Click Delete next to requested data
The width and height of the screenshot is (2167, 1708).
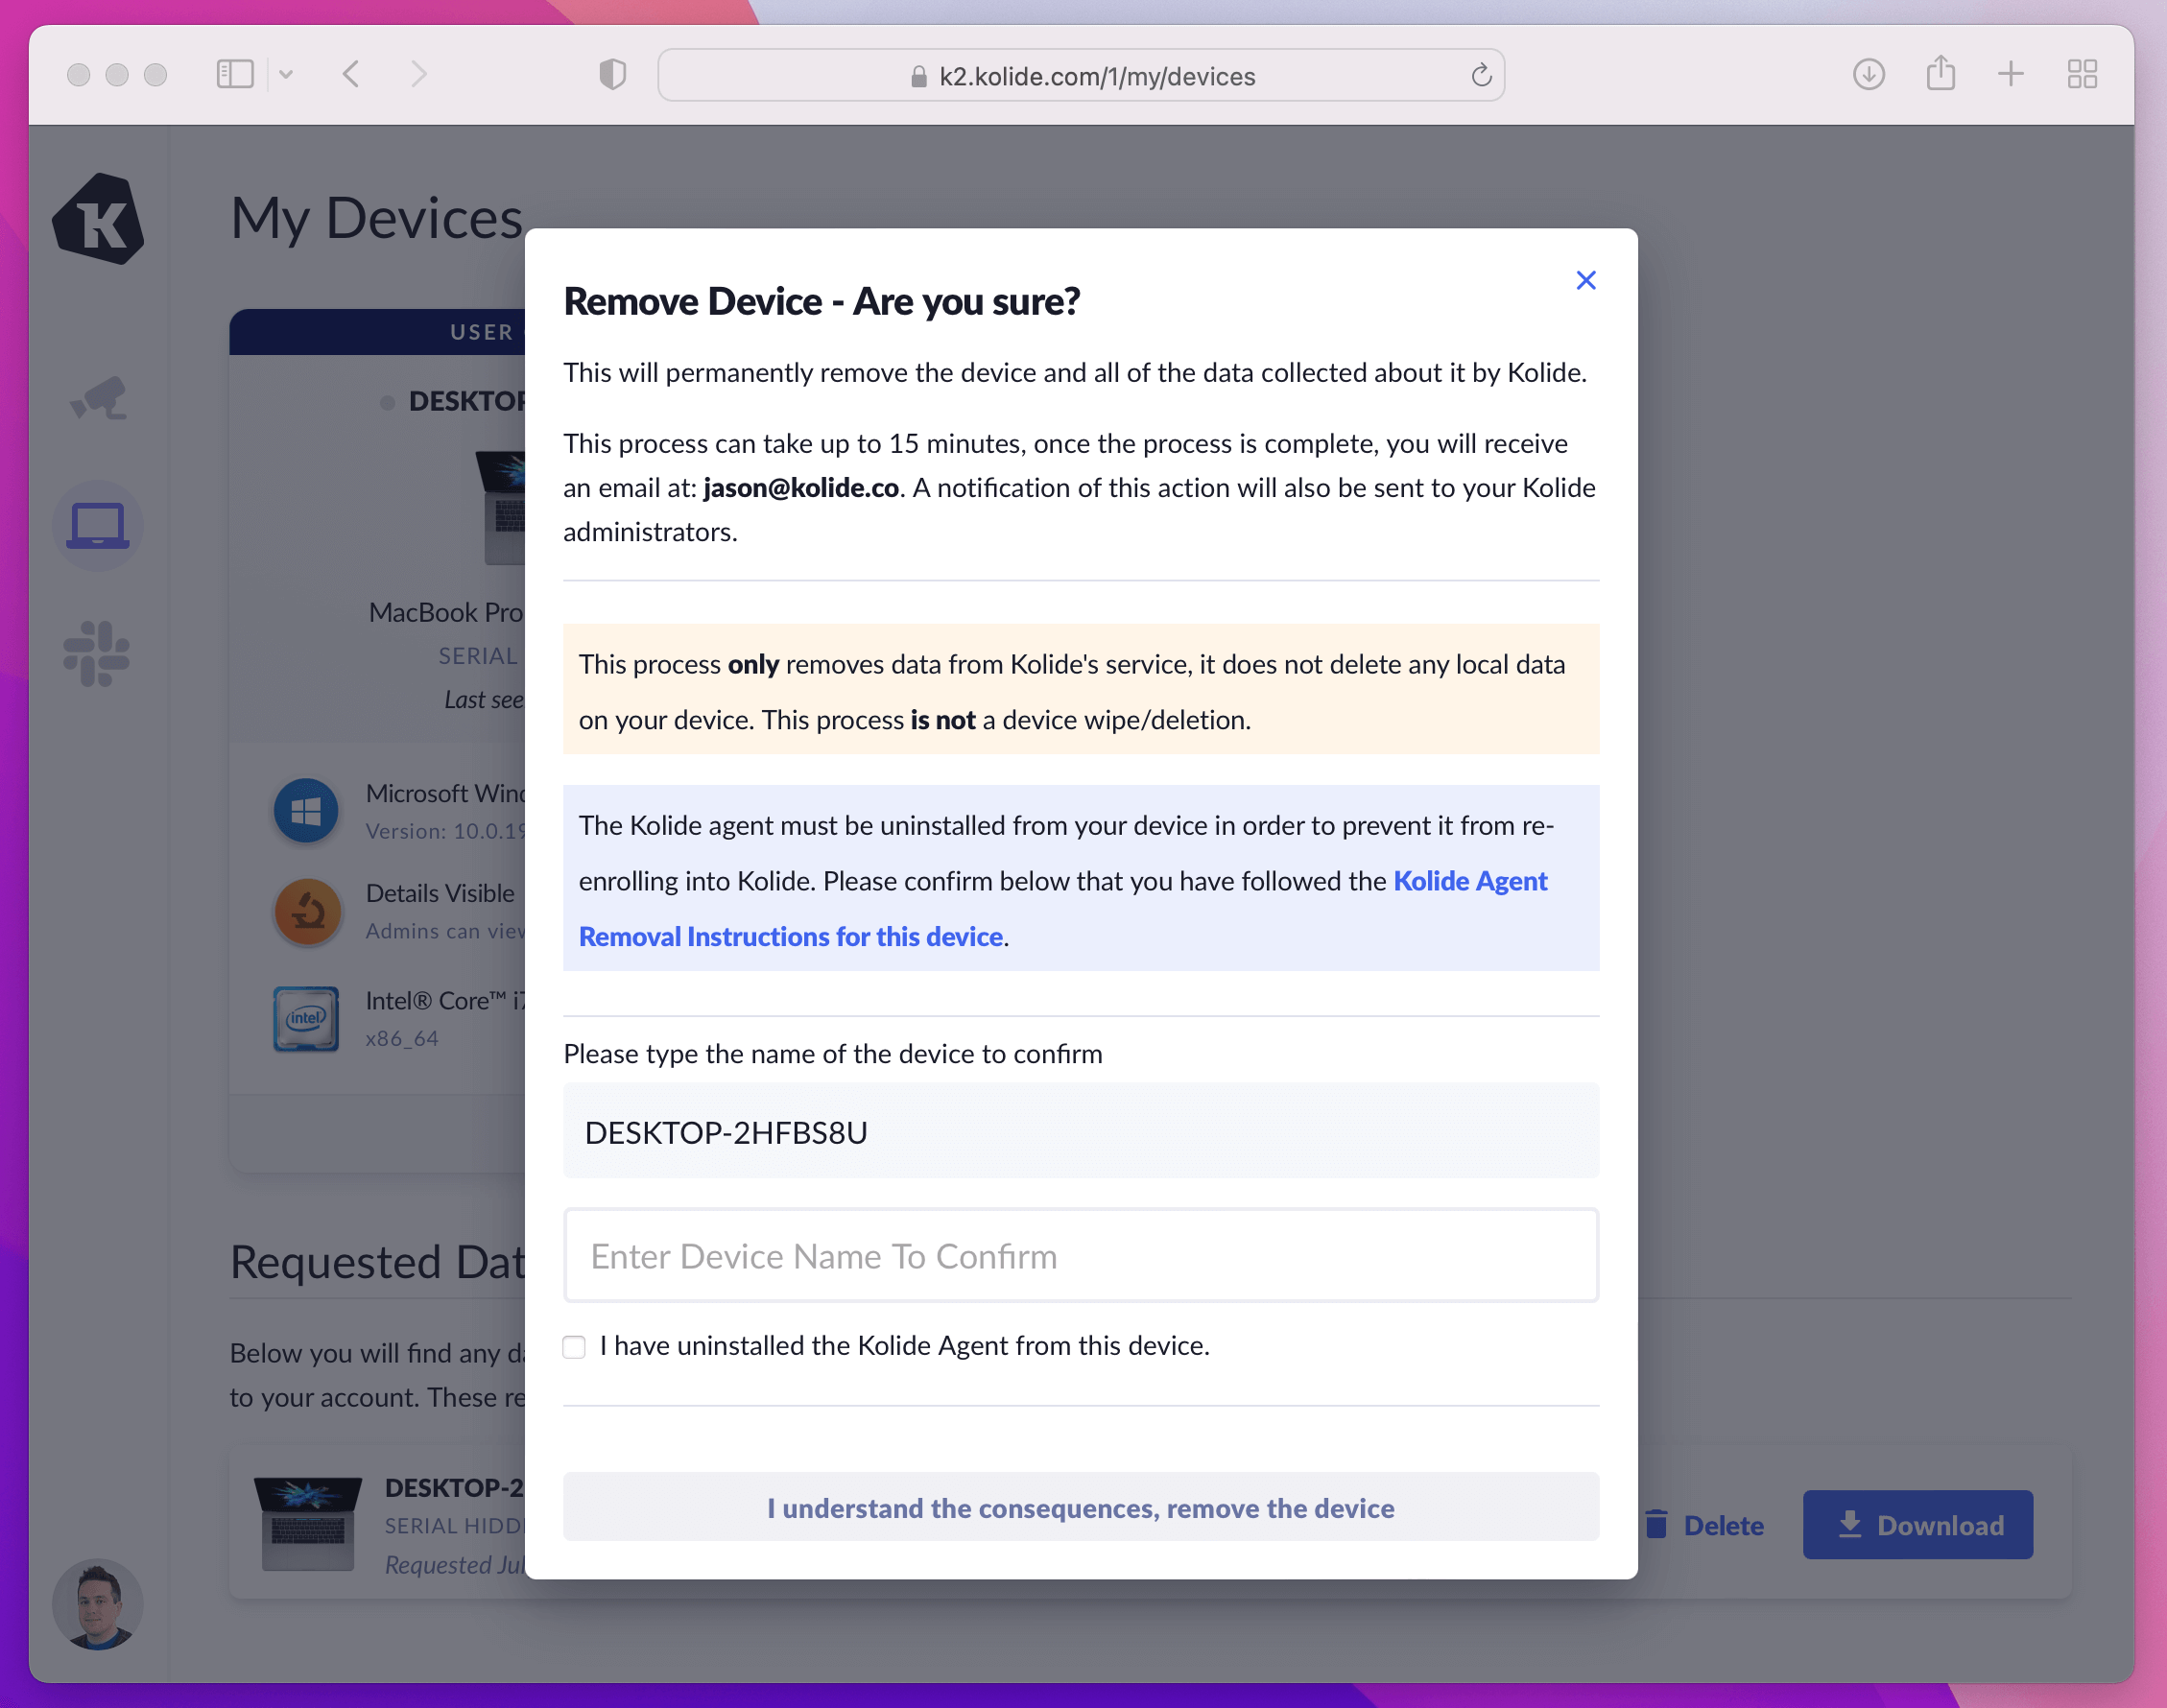point(1704,1524)
